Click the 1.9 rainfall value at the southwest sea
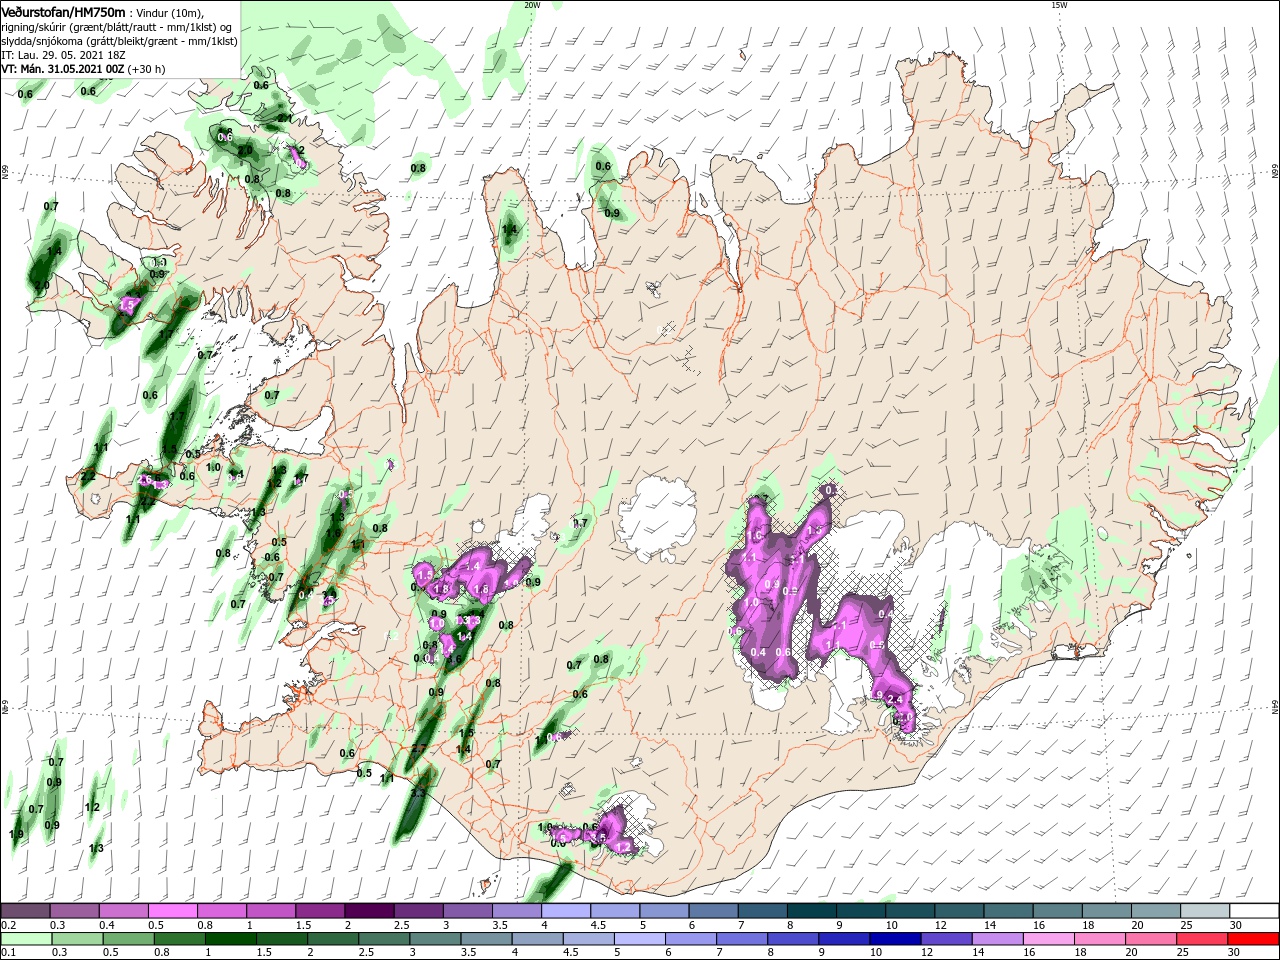 16,834
